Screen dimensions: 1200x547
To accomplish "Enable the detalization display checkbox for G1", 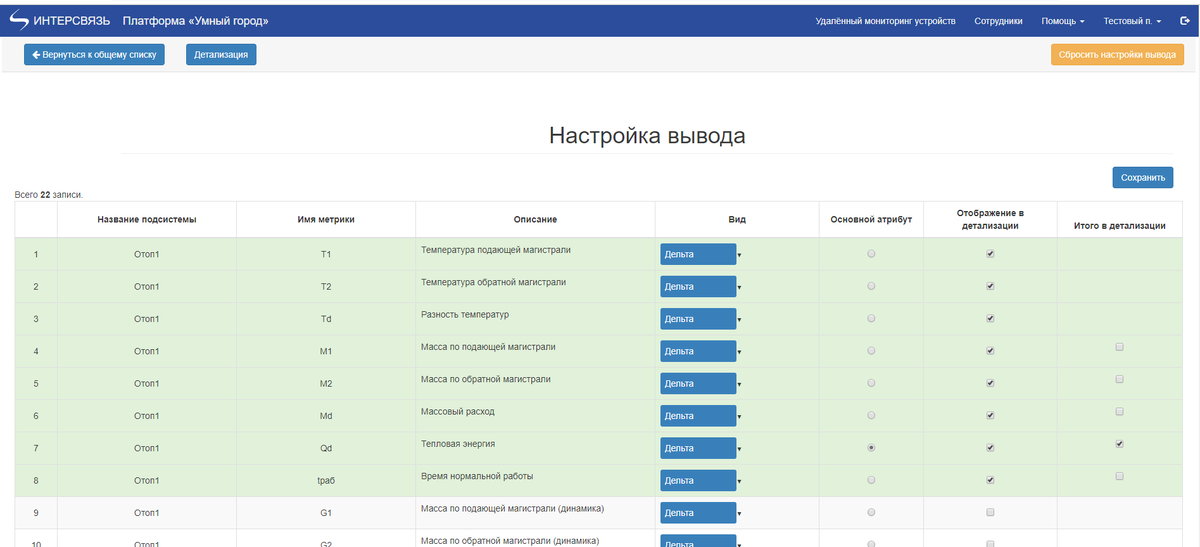I will (990, 512).
